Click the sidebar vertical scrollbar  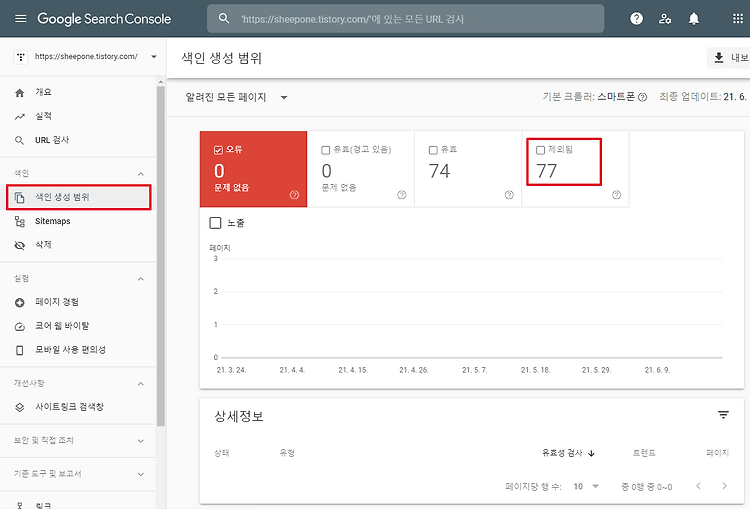[161, 254]
